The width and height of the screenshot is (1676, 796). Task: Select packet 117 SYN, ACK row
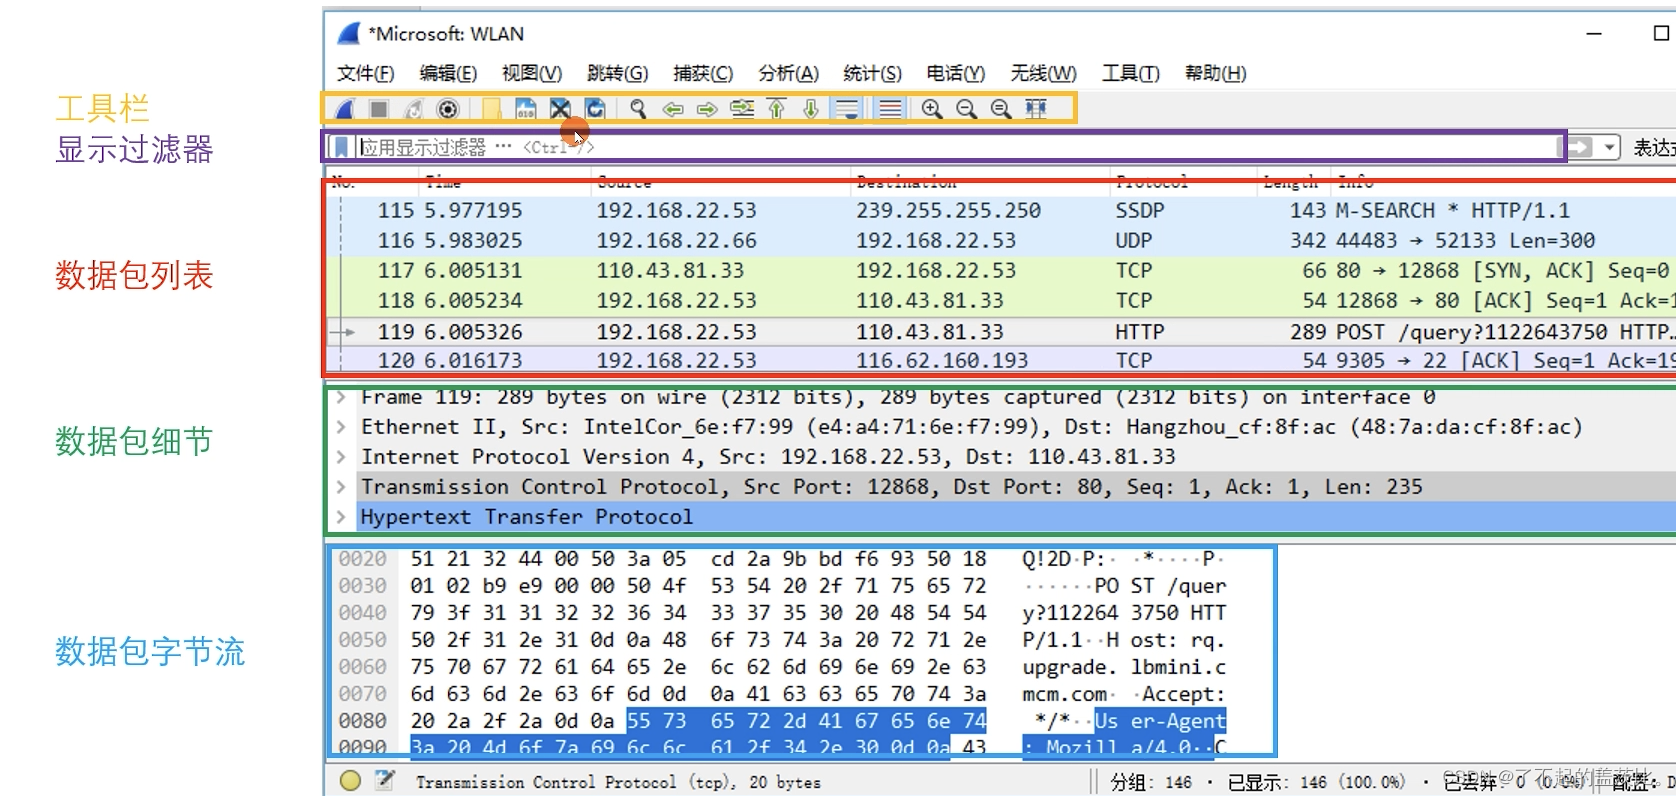[x=1001, y=271]
